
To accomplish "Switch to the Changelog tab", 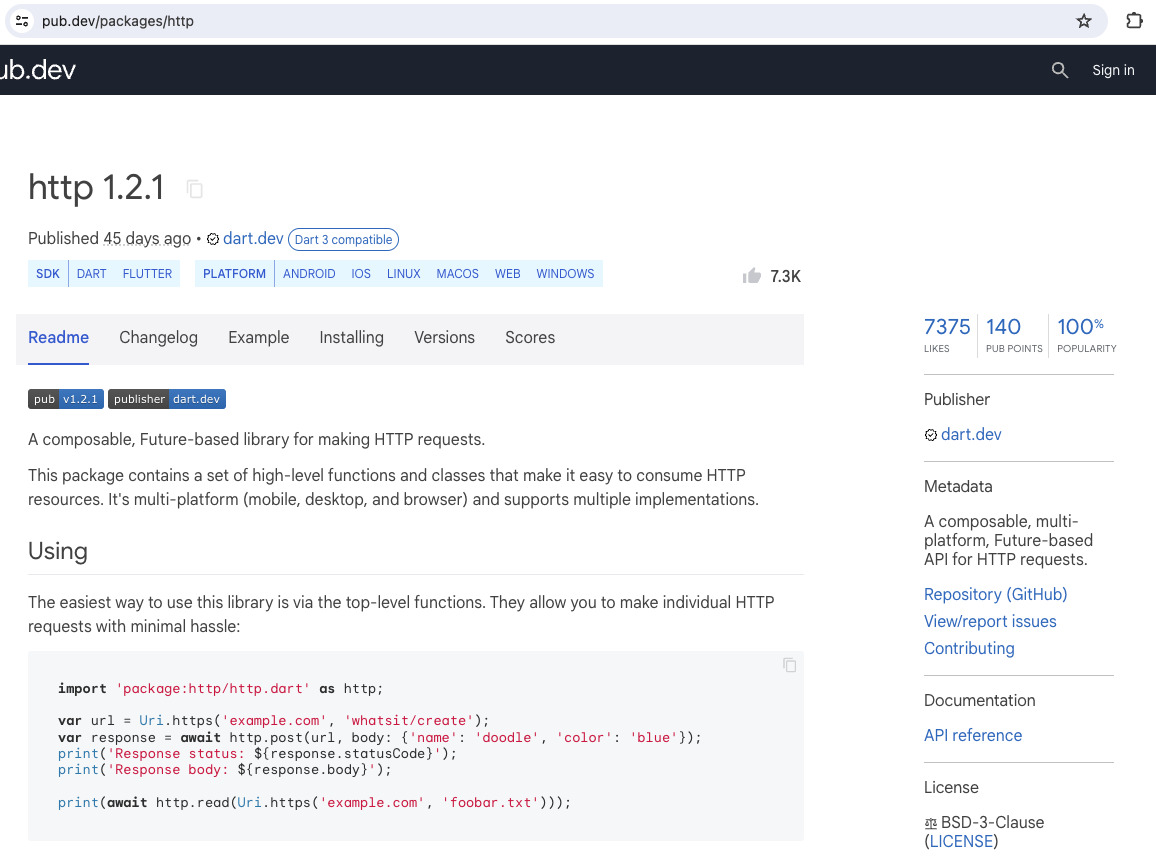I will 158,338.
